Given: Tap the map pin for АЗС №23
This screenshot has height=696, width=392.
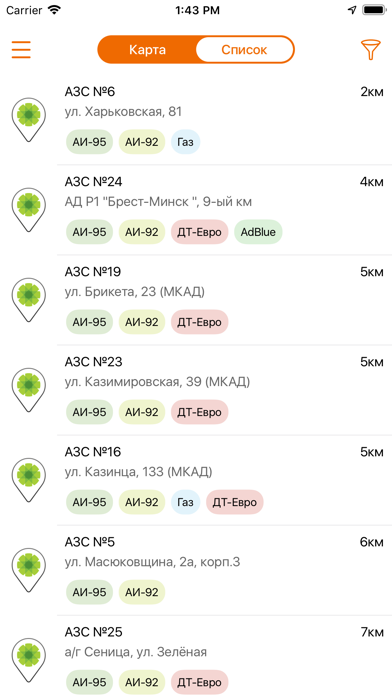Looking at the screenshot, I should (29, 390).
